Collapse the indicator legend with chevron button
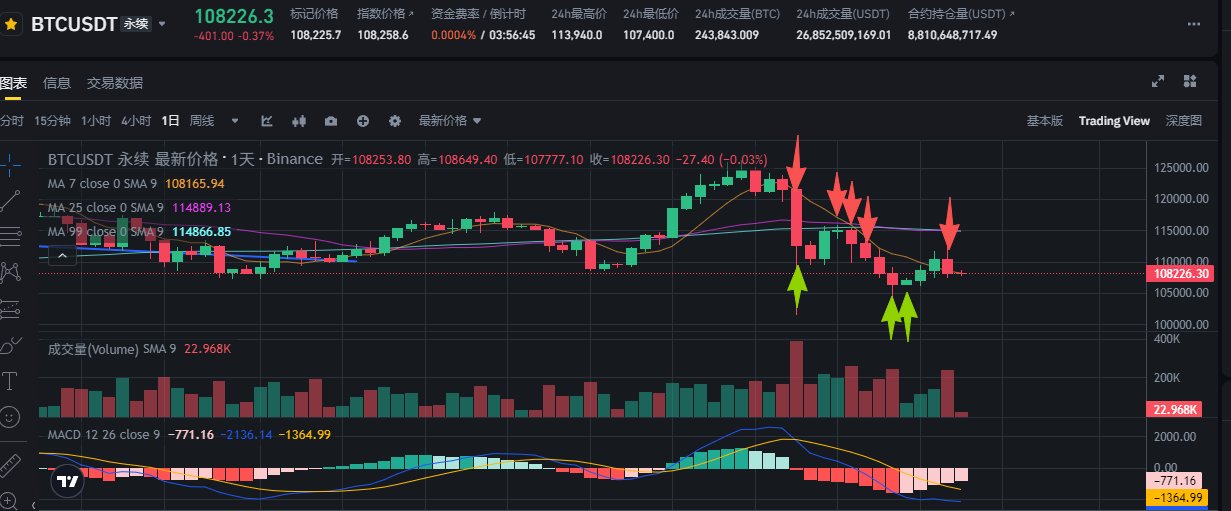Viewport: 1231px width, 511px height. click(62, 256)
